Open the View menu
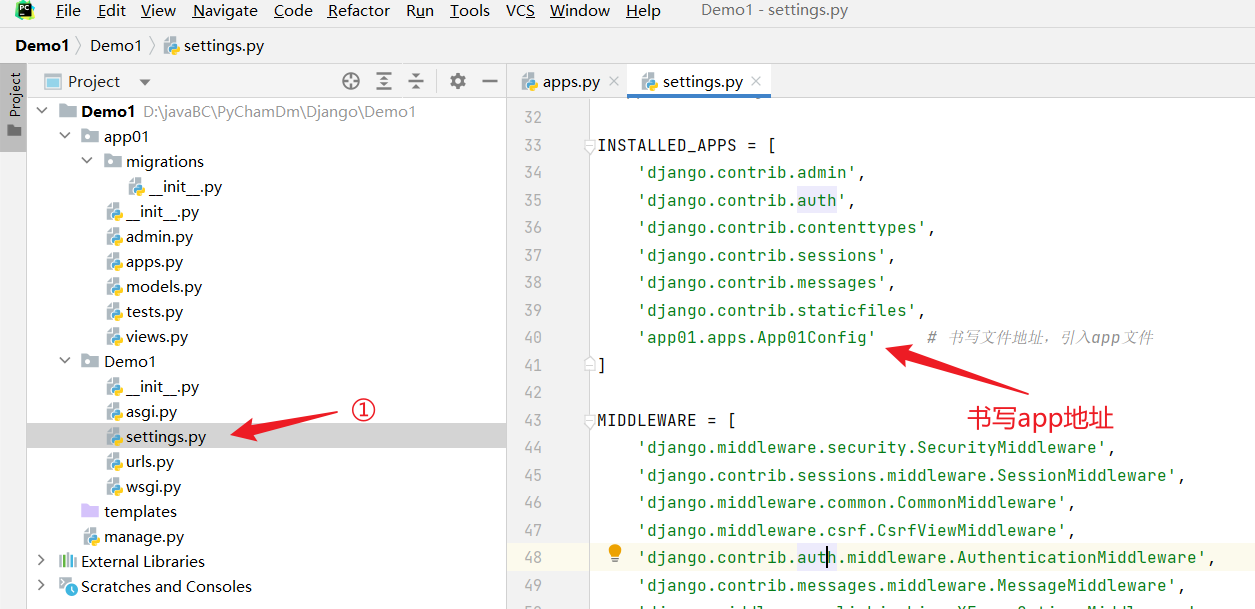This screenshot has width=1255, height=609. (x=158, y=11)
